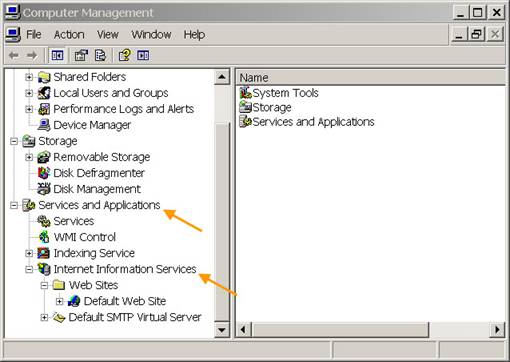Minimize the inner console window
Screen dimensions: 510x362
(459, 34)
